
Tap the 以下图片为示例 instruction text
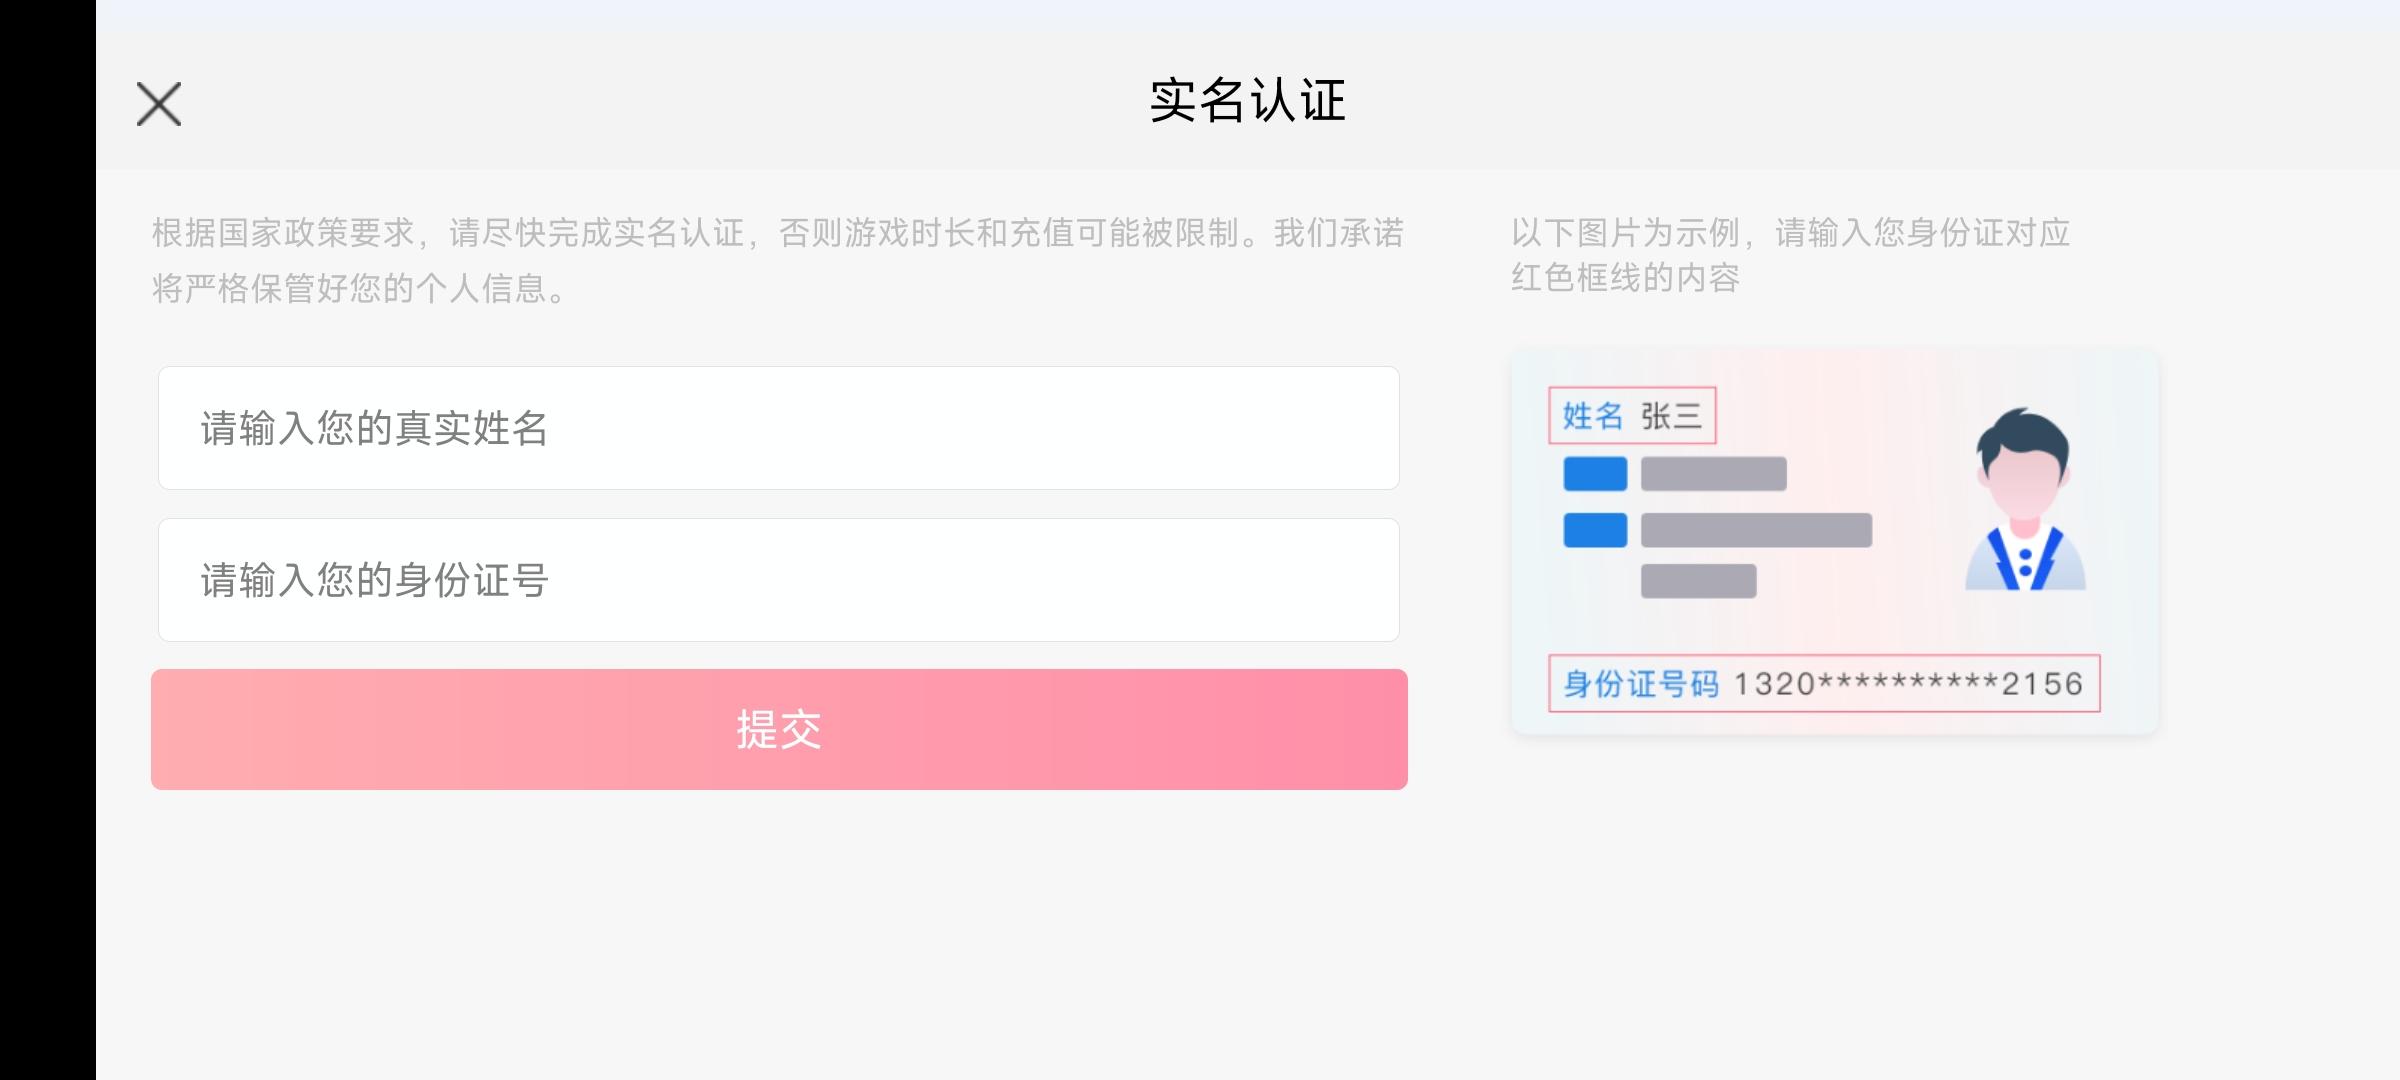1790,255
